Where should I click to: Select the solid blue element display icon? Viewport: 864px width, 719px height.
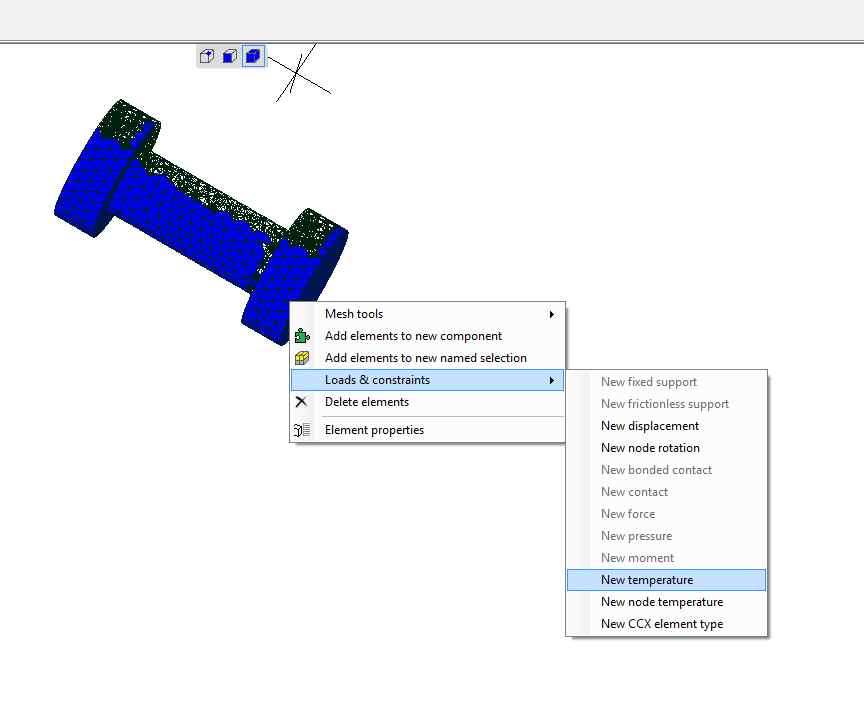point(253,56)
